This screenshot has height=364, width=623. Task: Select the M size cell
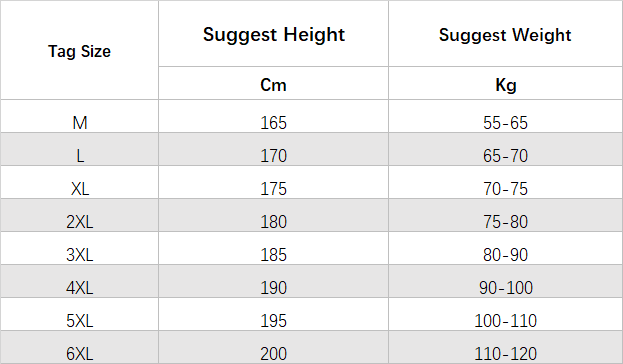pos(79,116)
